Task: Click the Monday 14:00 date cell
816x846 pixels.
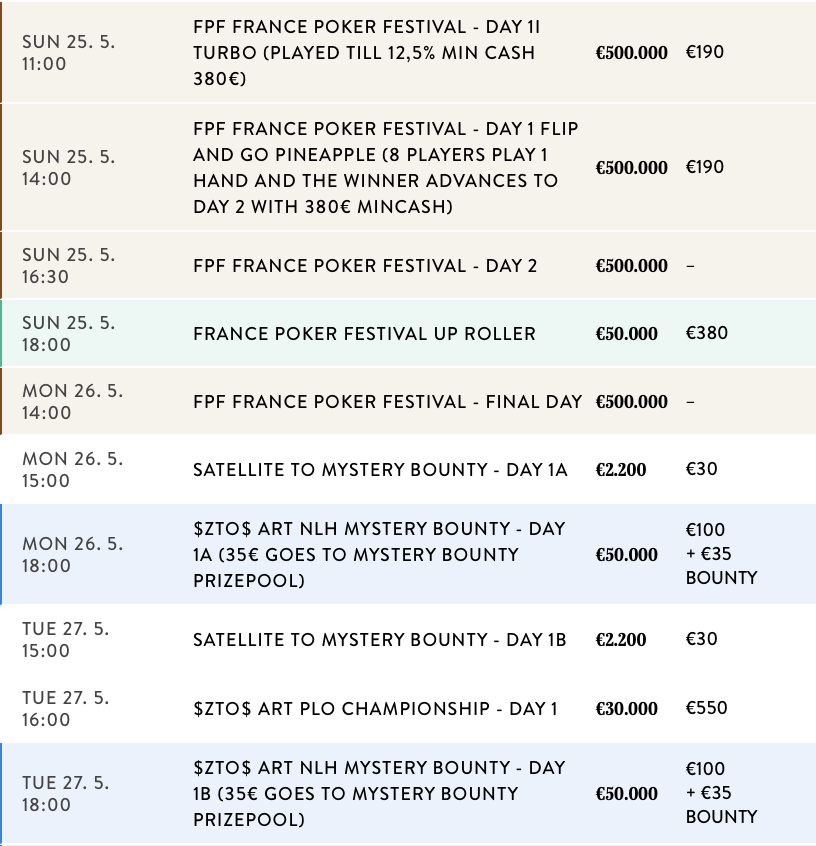Action: pyautogui.click(x=72, y=402)
